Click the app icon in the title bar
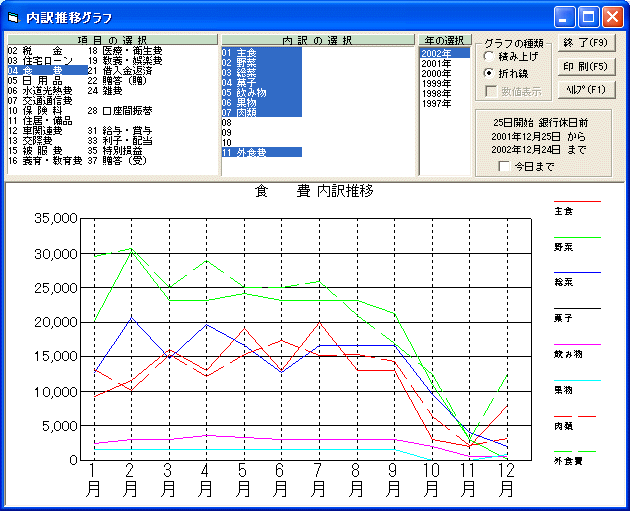The image size is (630, 511). (x=13, y=17)
